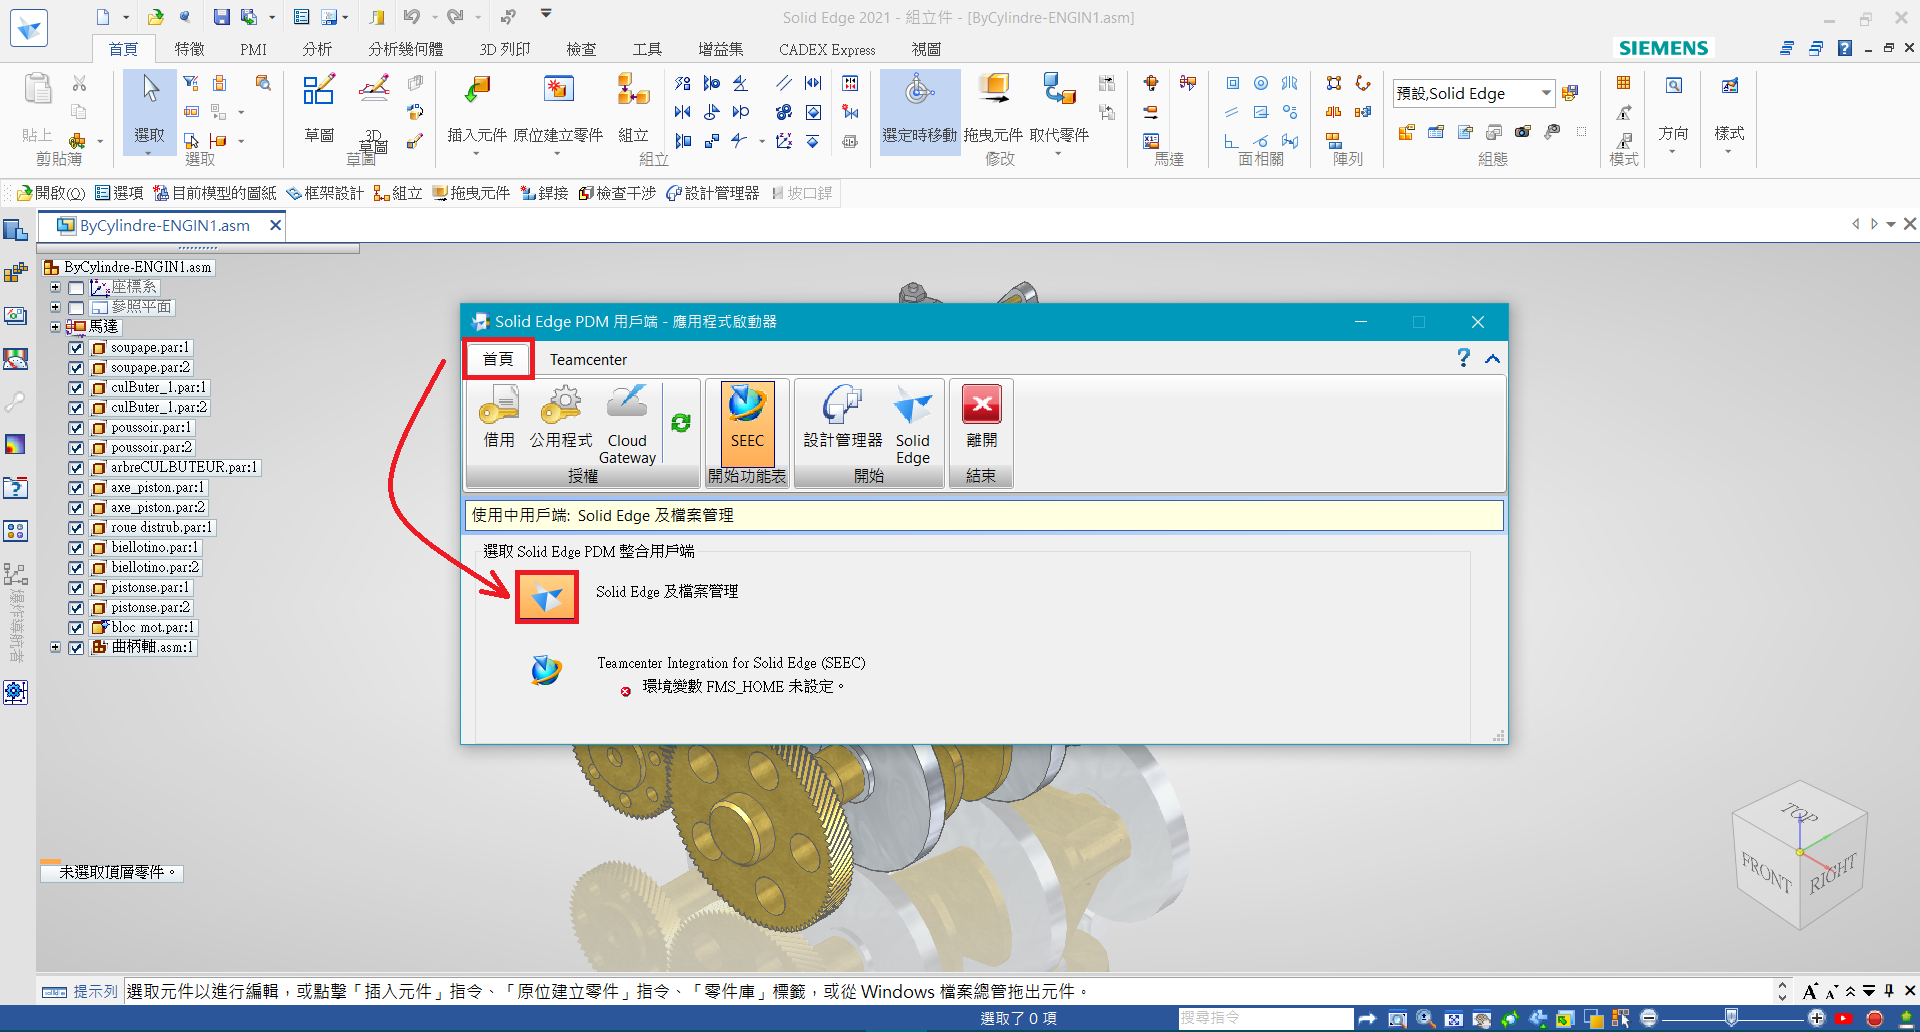This screenshot has width=1920, height=1032.
Task: Click 方向 orientation tool in ribbon
Action: click(1673, 110)
